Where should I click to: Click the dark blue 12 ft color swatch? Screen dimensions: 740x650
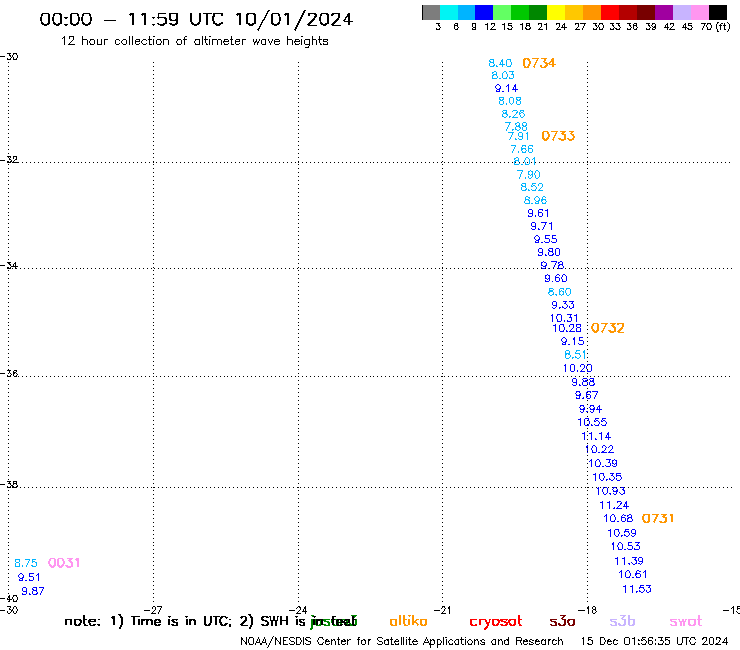[484, 12]
